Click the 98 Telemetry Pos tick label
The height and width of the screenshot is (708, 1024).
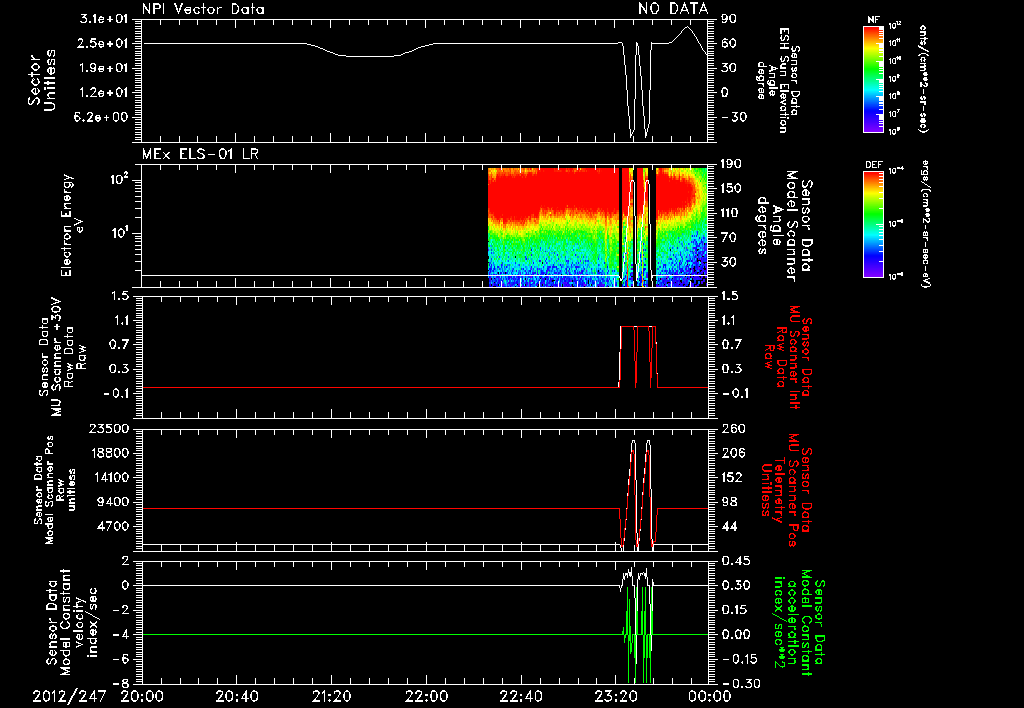[x=729, y=502]
